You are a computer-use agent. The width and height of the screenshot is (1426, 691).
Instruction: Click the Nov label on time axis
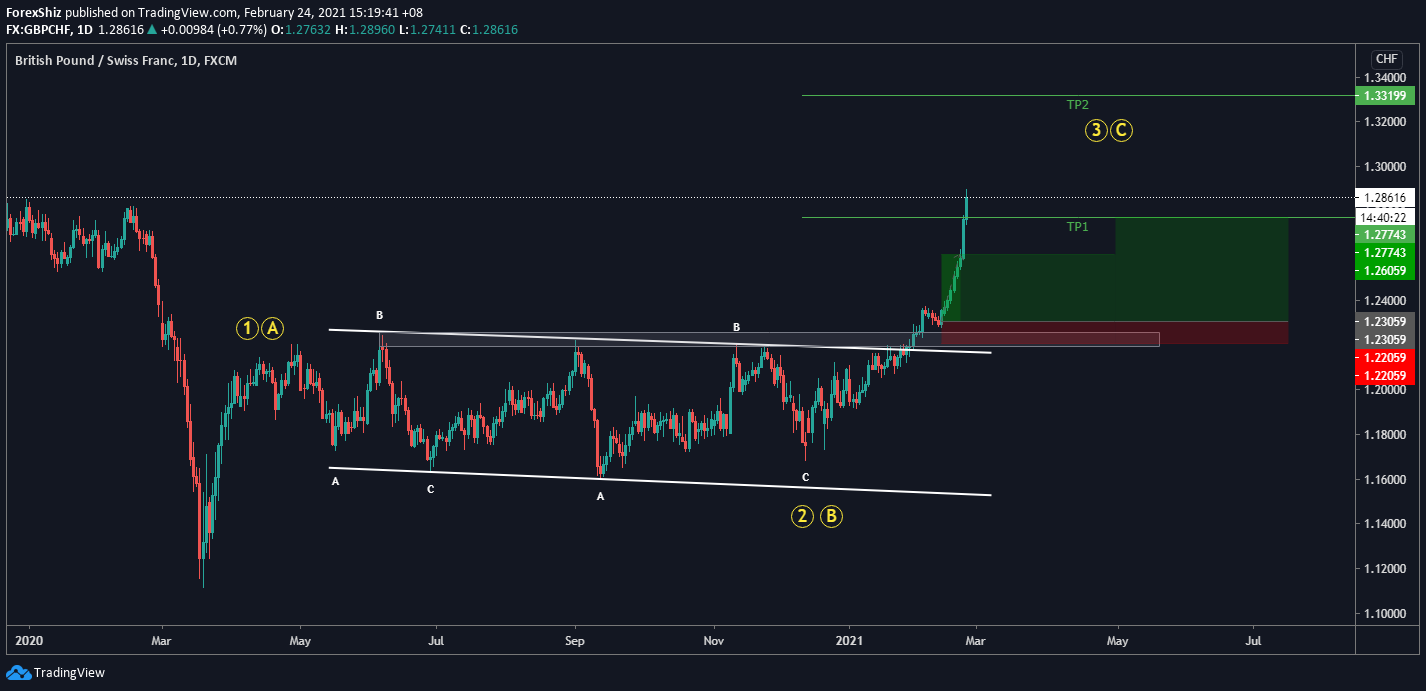pyautogui.click(x=713, y=640)
